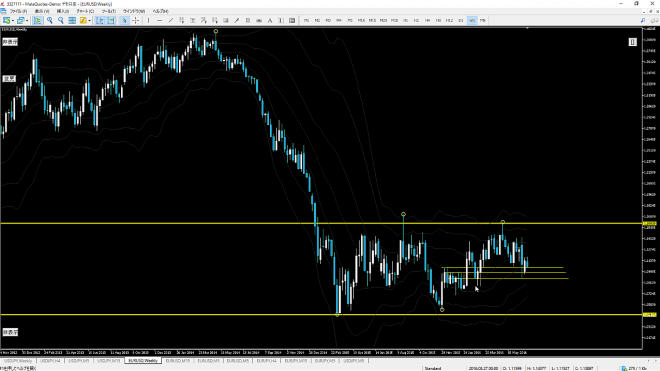
Task: Switch timeframe to M1
Action: tap(306, 20)
